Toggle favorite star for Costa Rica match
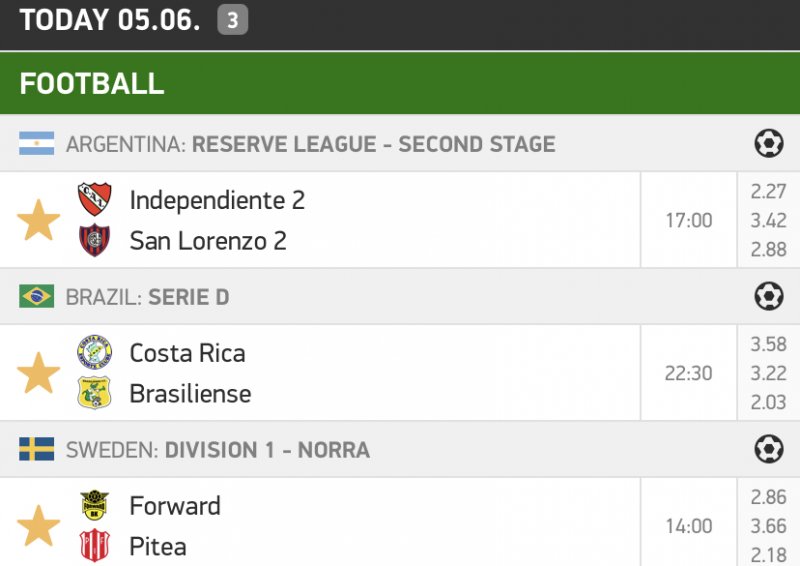Screen dimensions: 800x566 (x=39, y=373)
